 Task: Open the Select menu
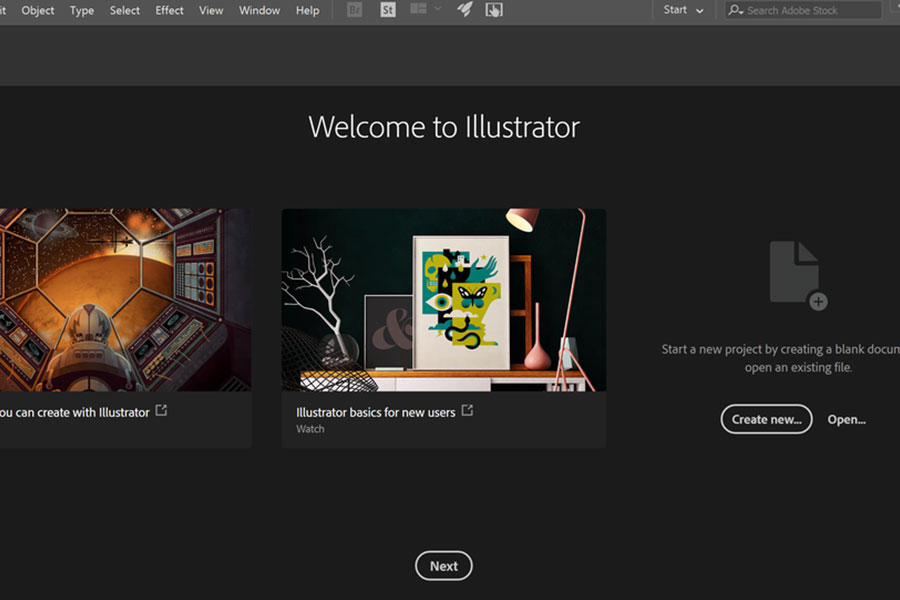click(x=125, y=10)
